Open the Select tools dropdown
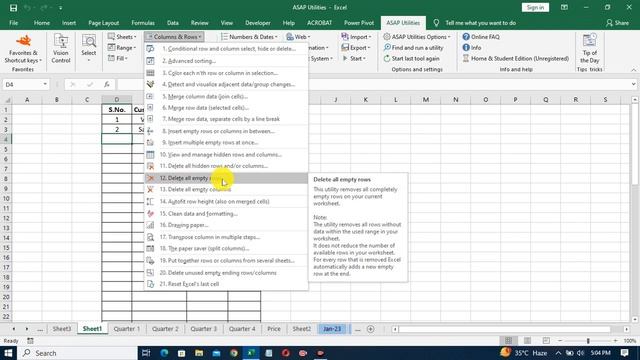This screenshot has height=360, width=640. point(89,49)
